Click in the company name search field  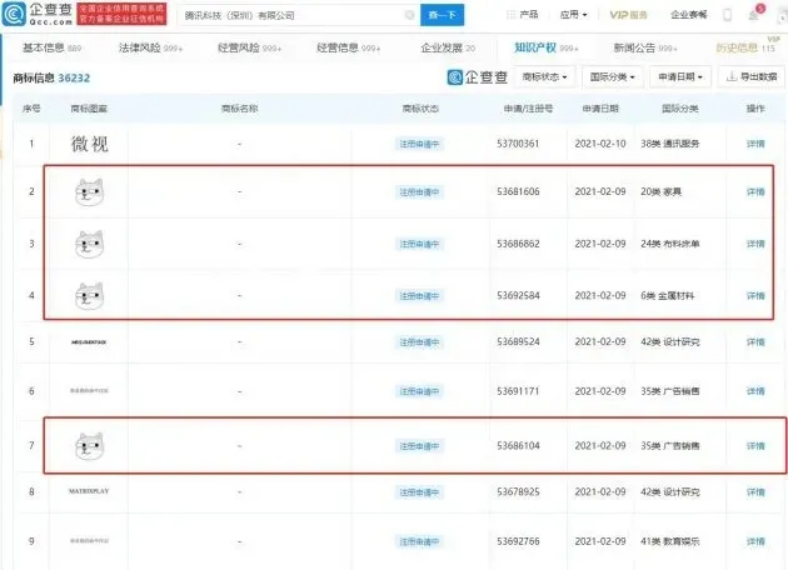290,15
